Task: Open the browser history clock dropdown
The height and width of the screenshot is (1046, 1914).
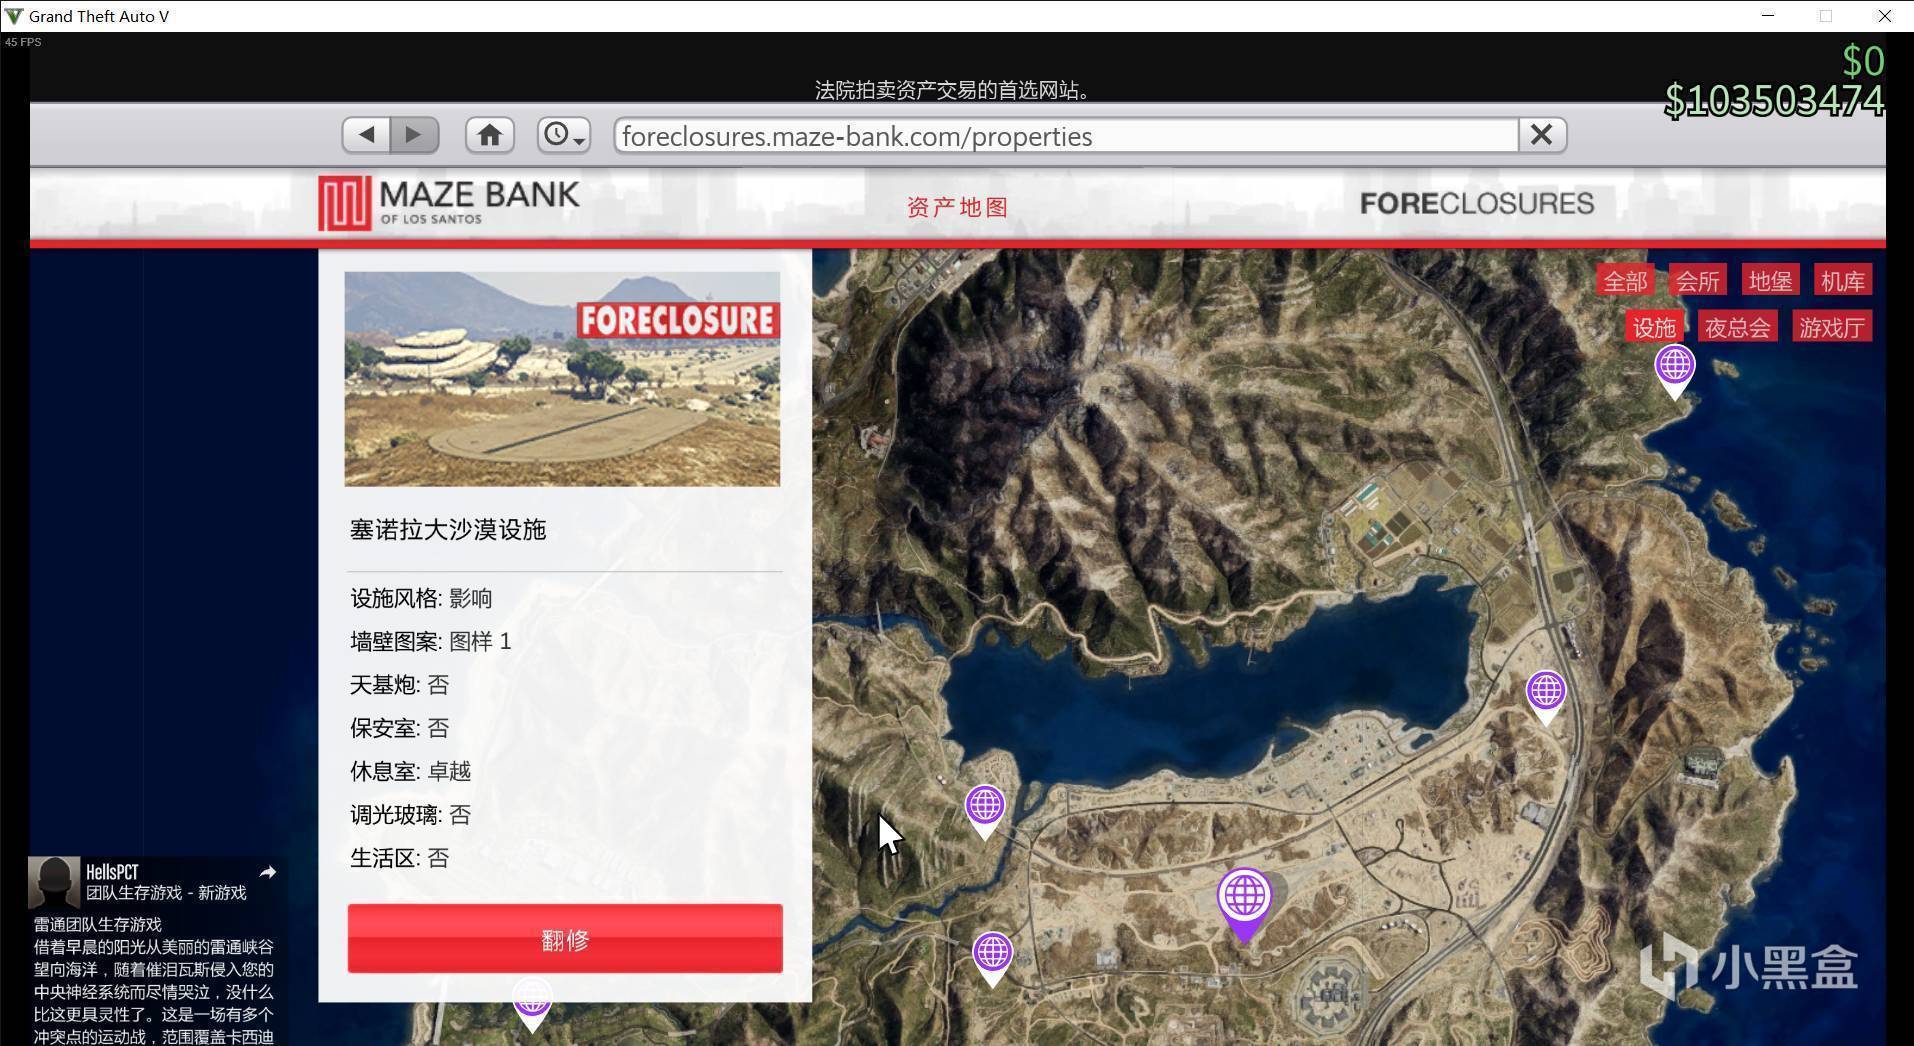Action: point(564,135)
